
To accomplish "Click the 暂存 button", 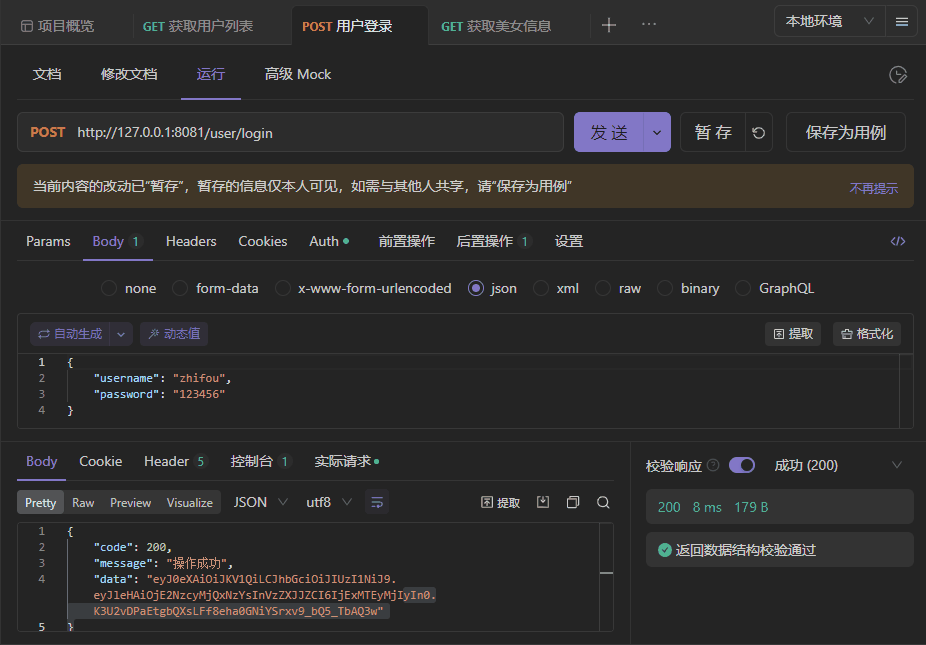I will (713, 132).
